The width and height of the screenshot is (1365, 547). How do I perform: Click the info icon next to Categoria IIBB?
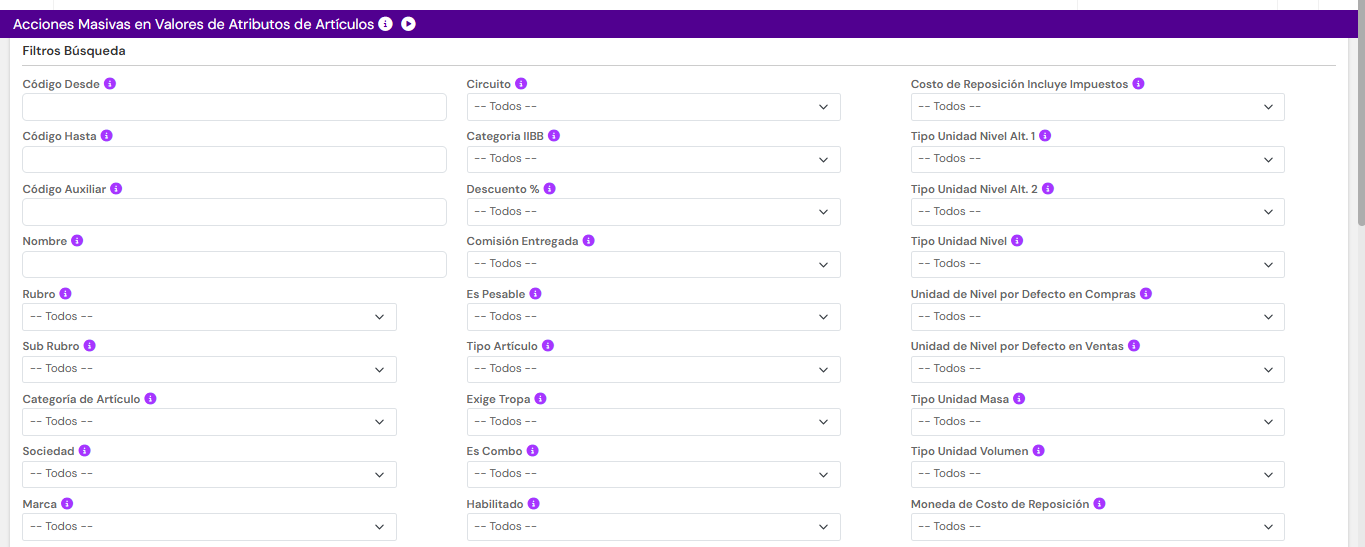click(554, 136)
